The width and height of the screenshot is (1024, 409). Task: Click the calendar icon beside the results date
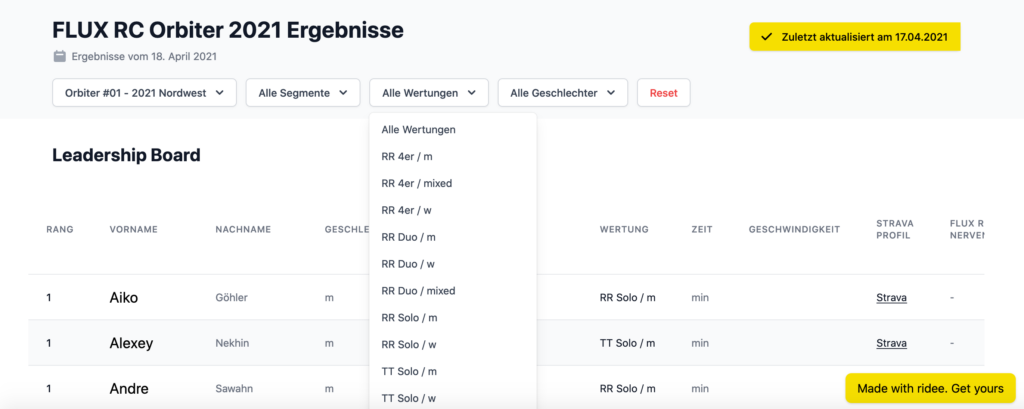click(60, 57)
